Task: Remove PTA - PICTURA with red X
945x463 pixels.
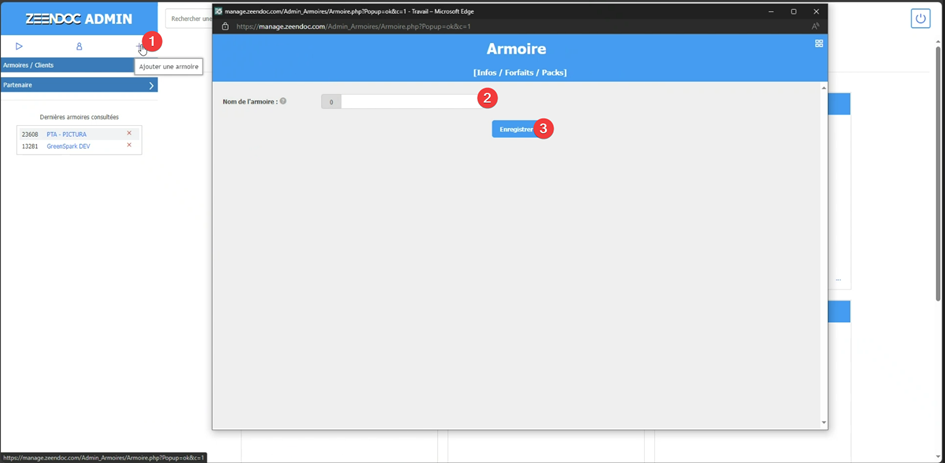Action: tap(129, 133)
